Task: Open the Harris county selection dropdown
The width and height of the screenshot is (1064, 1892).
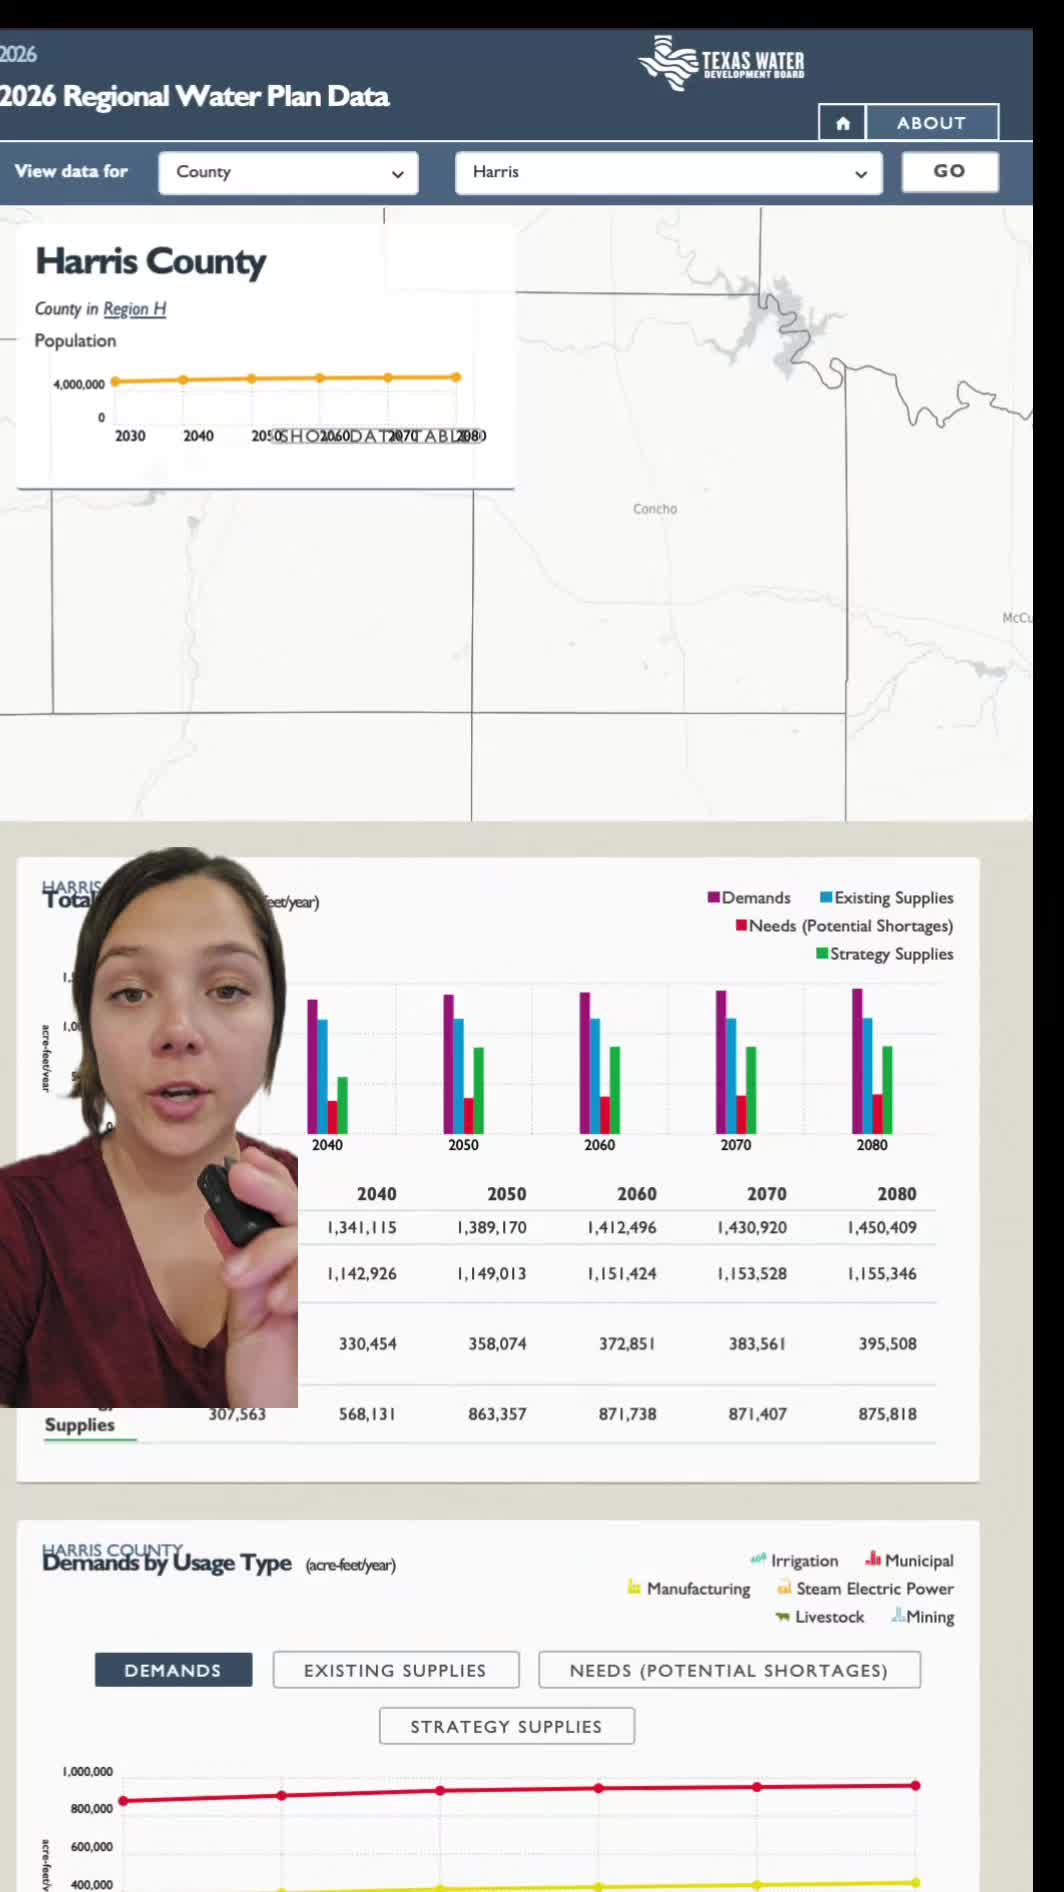Action: [x=668, y=173]
